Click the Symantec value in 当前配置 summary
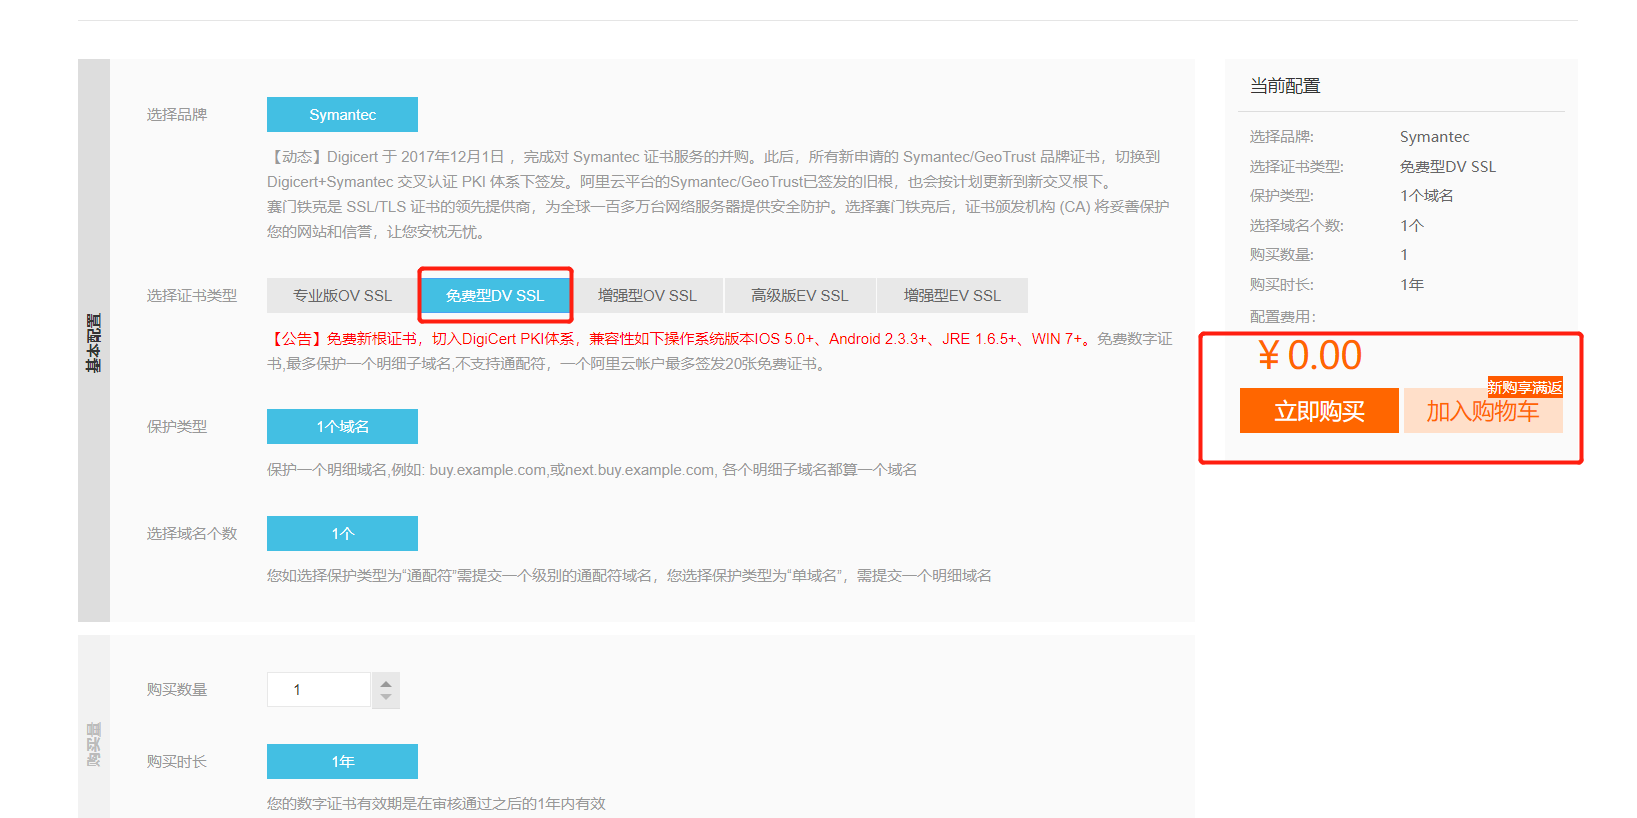This screenshot has width=1637, height=818. (1434, 137)
